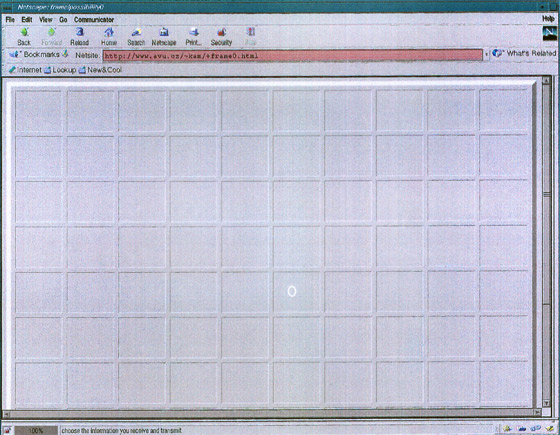The height and width of the screenshot is (435, 560).
Task: Select the Lookup personal toolbar item
Action: pos(60,70)
